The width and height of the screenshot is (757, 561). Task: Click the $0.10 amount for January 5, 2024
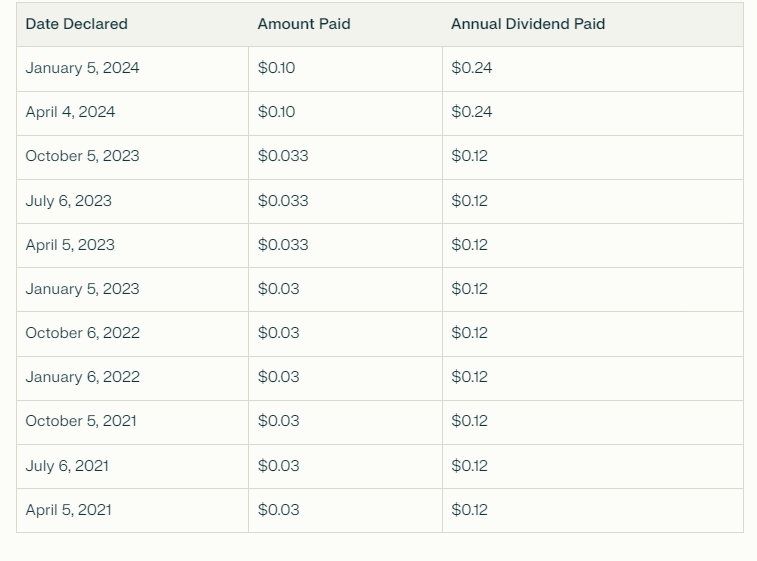coord(277,68)
